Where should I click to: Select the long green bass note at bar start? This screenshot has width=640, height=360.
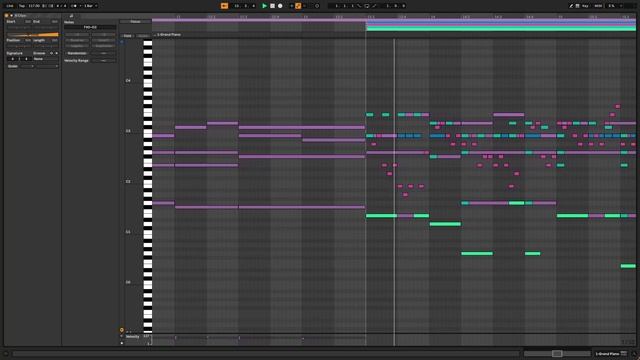coord(381,216)
